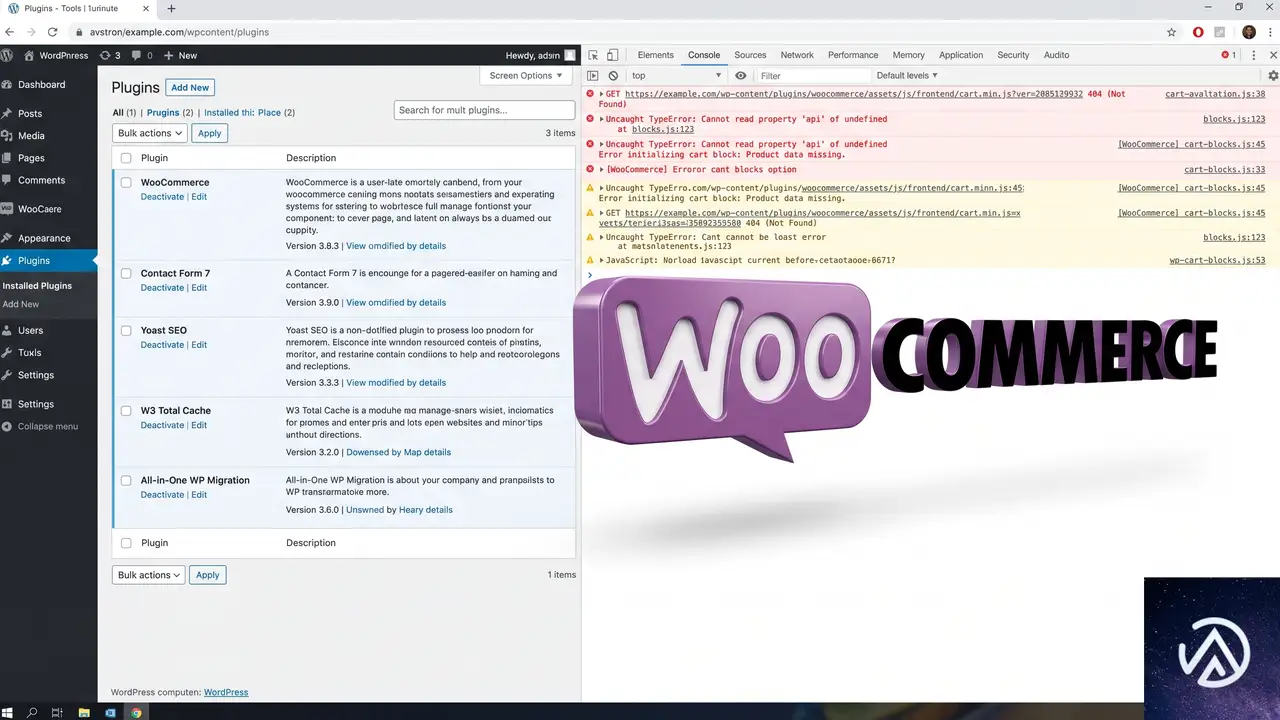The image size is (1280, 720).
Task: Open a new browser tab with plus
Action: pos(172,8)
